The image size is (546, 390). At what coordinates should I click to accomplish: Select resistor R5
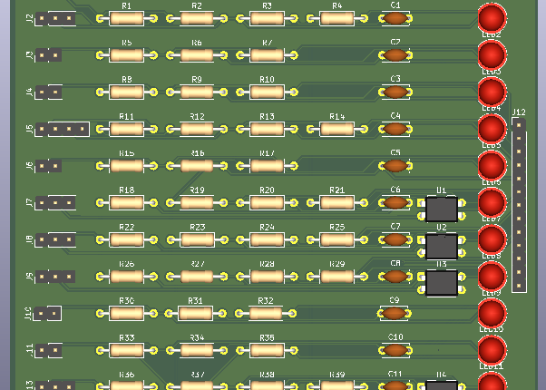coord(127,55)
